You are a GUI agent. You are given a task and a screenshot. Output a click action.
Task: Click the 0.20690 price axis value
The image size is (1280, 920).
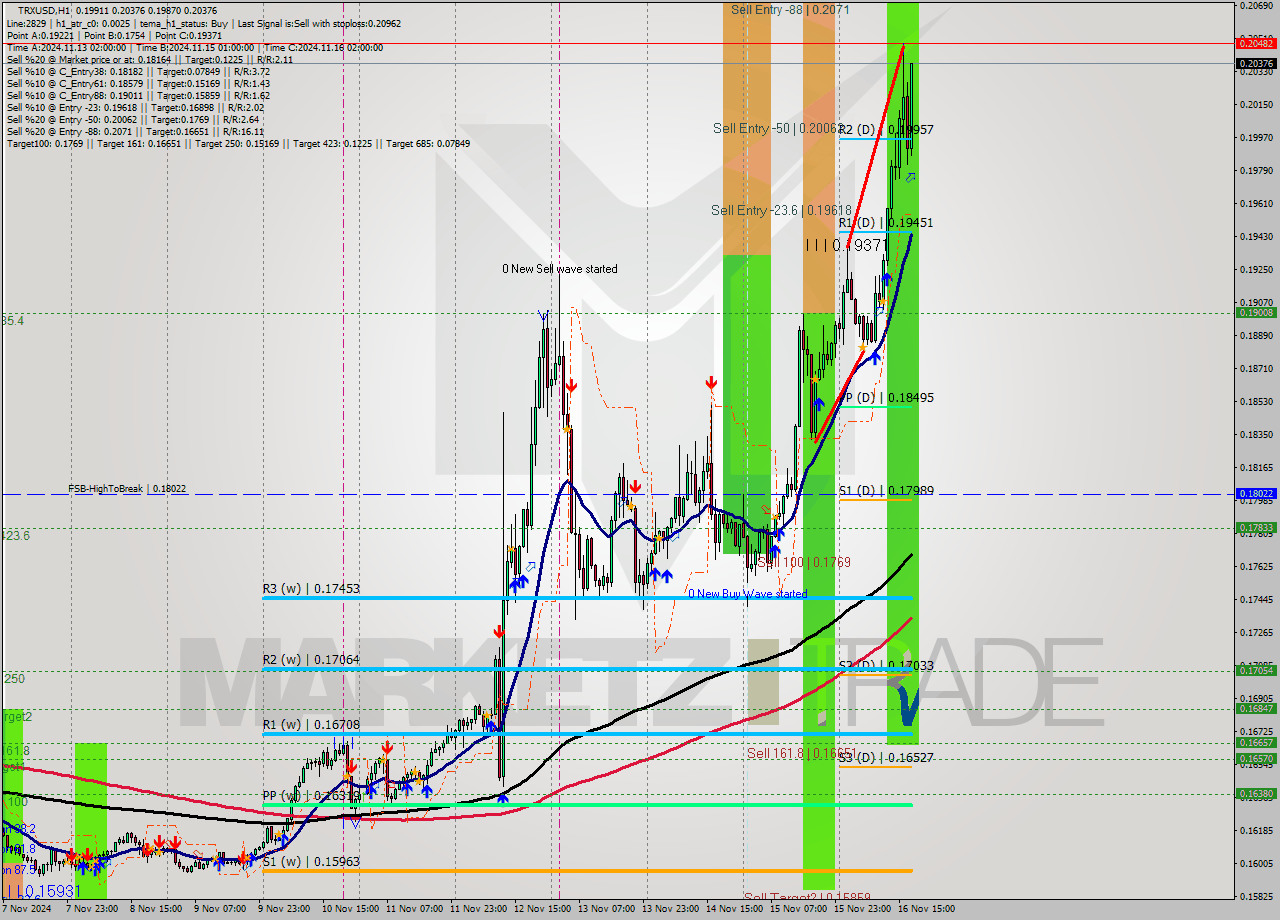pos(1257,6)
